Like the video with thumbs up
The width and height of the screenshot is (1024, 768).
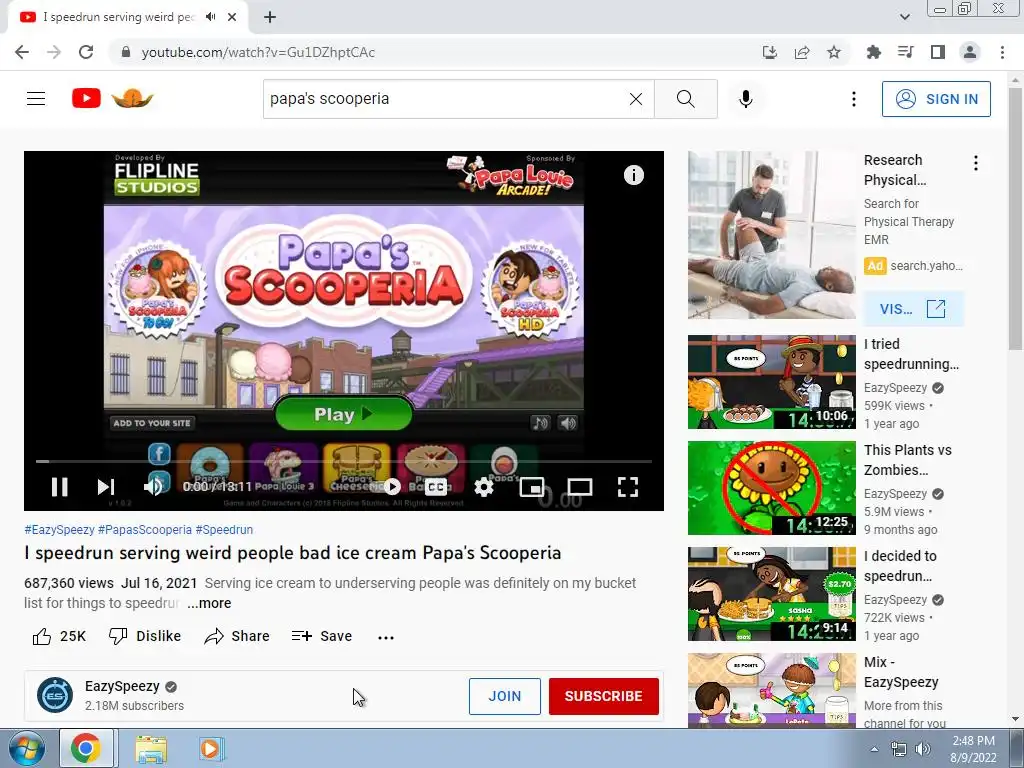pos(59,636)
